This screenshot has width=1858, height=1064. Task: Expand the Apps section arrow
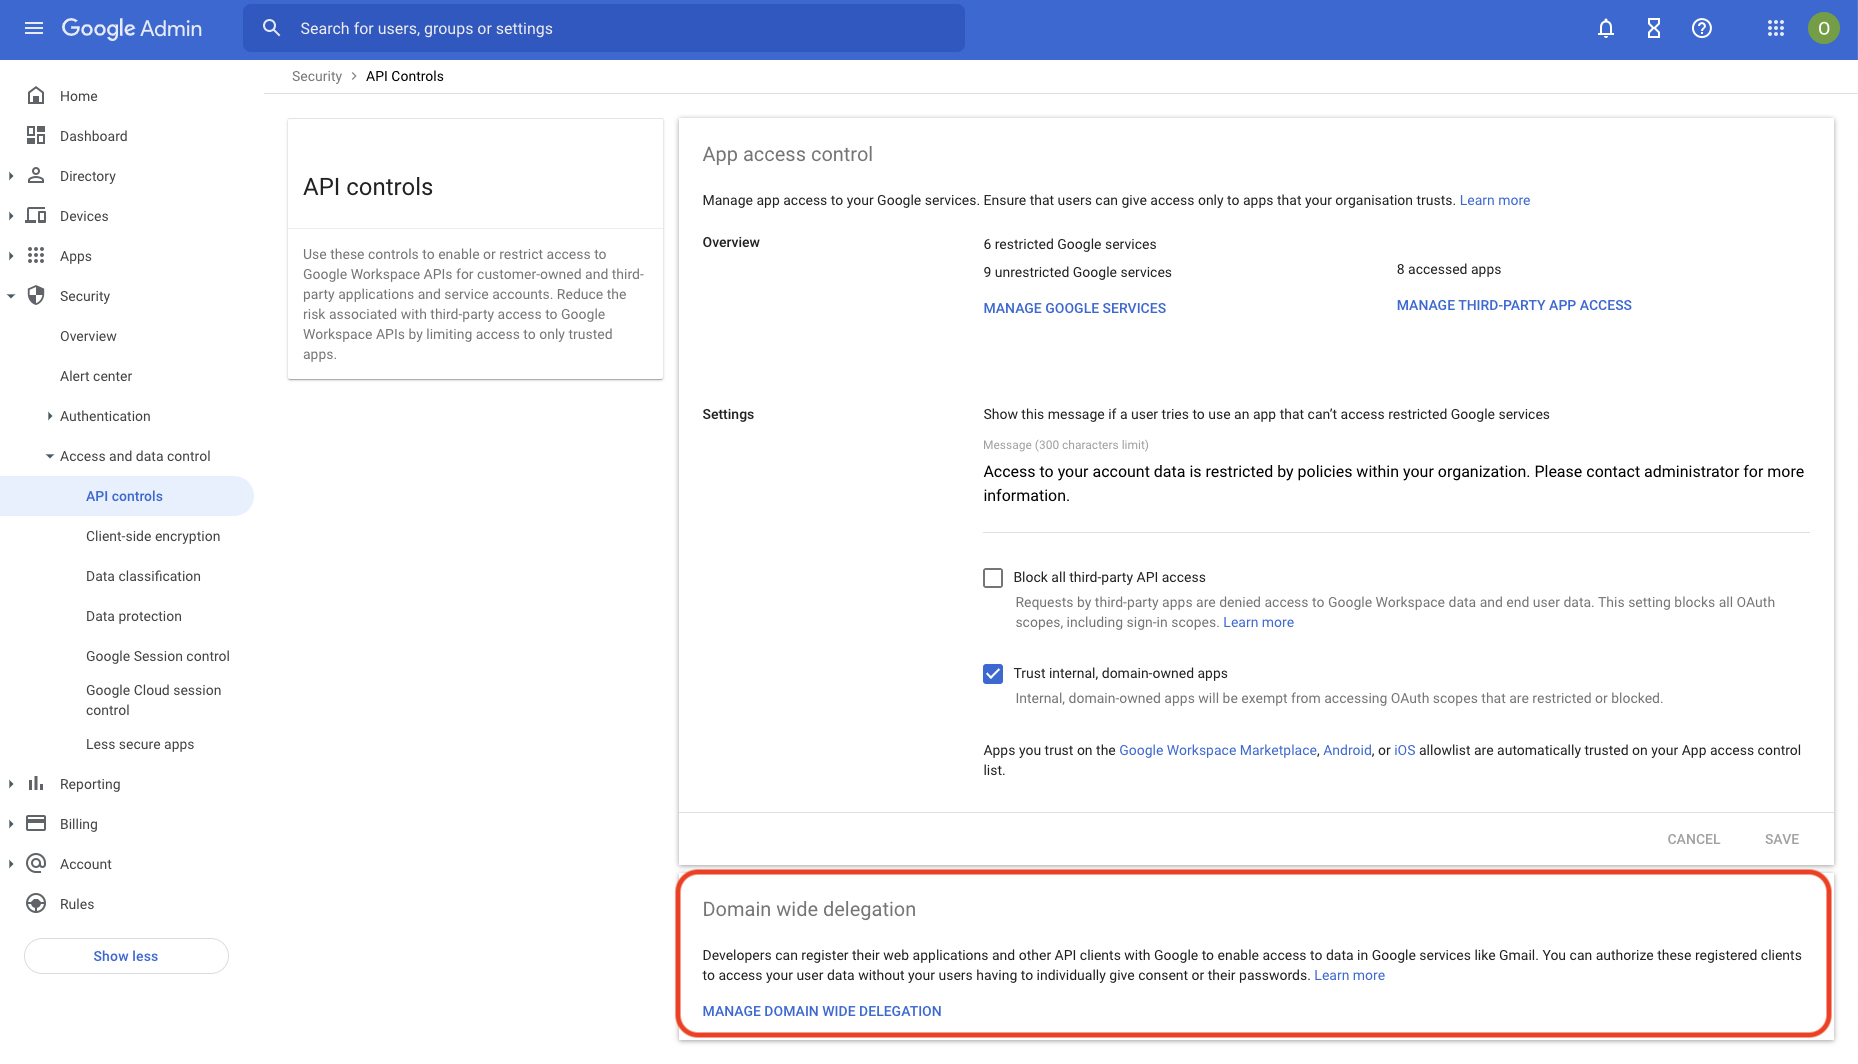point(11,256)
